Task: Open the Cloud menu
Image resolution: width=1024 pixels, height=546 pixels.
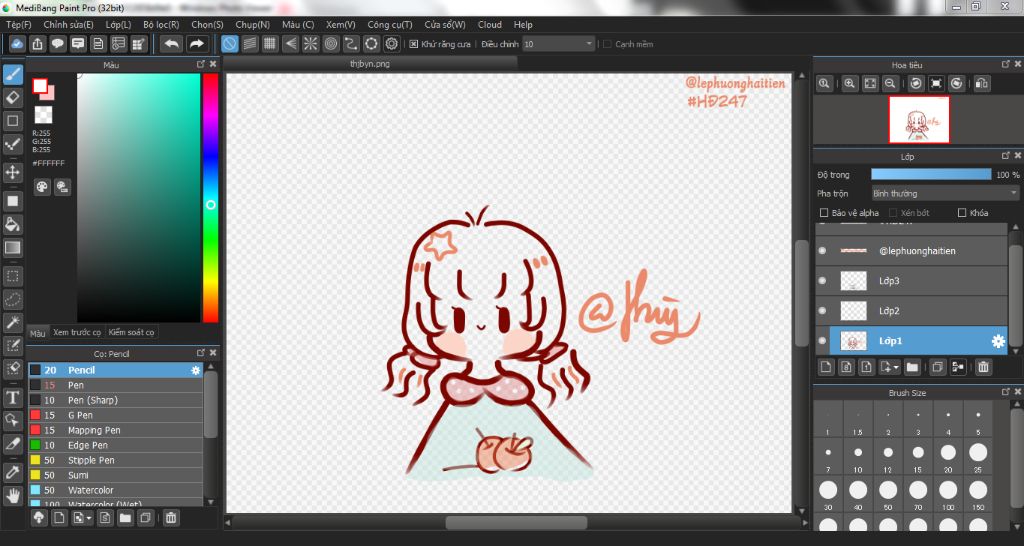Action: click(490, 25)
